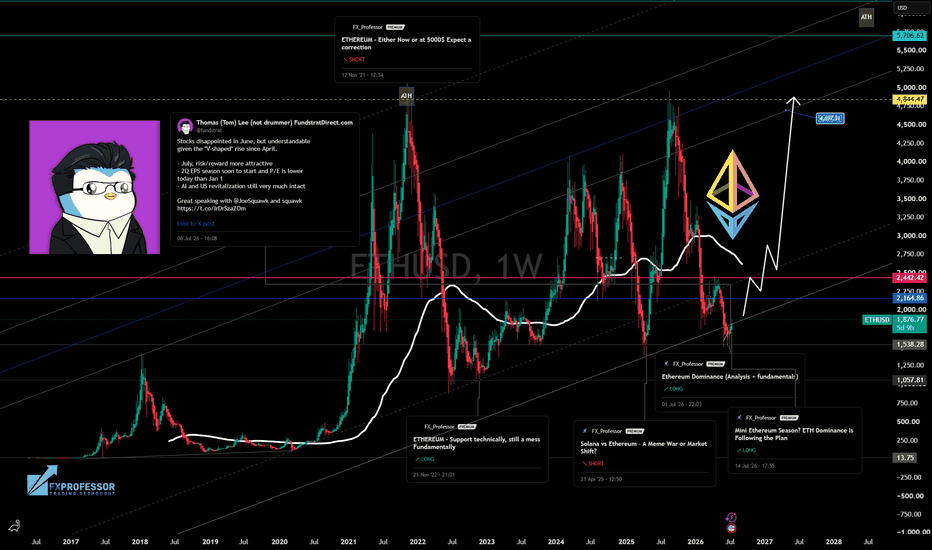Click the 2023 label on the time axis
The width and height of the screenshot is (932, 550).
pyautogui.click(x=487, y=542)
